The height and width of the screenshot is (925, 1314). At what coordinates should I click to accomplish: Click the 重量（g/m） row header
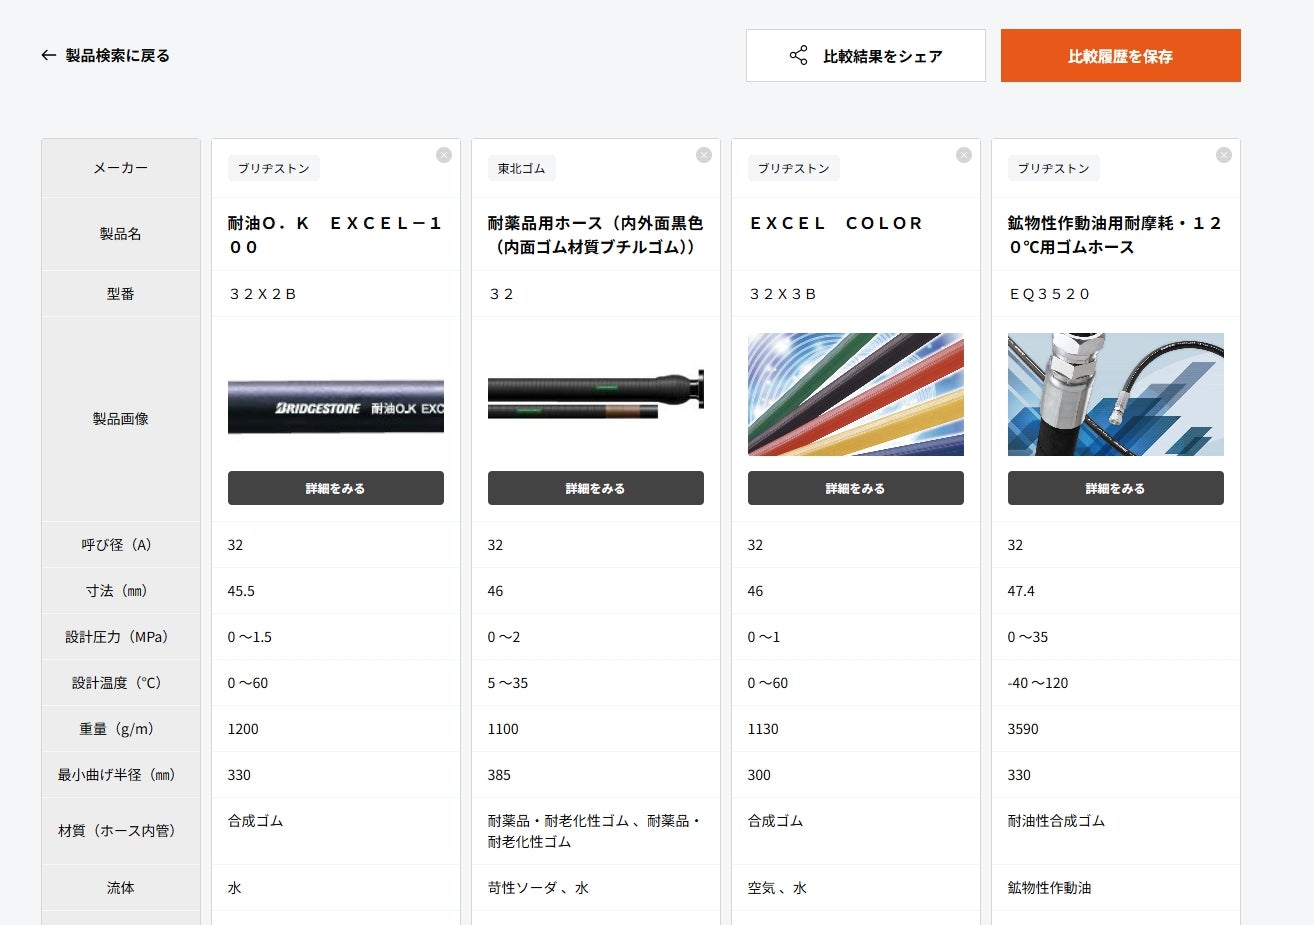pos(121,729)
